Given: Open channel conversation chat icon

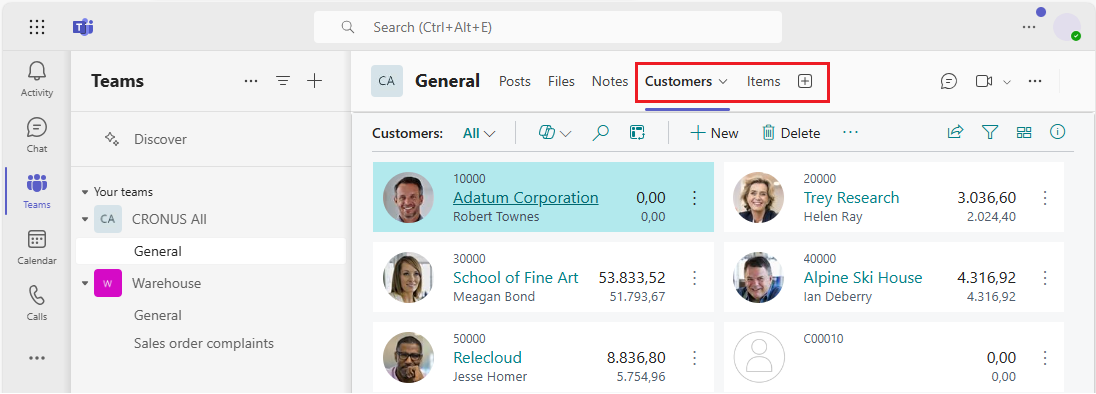Looking at the screenshot, I should 949,81.
